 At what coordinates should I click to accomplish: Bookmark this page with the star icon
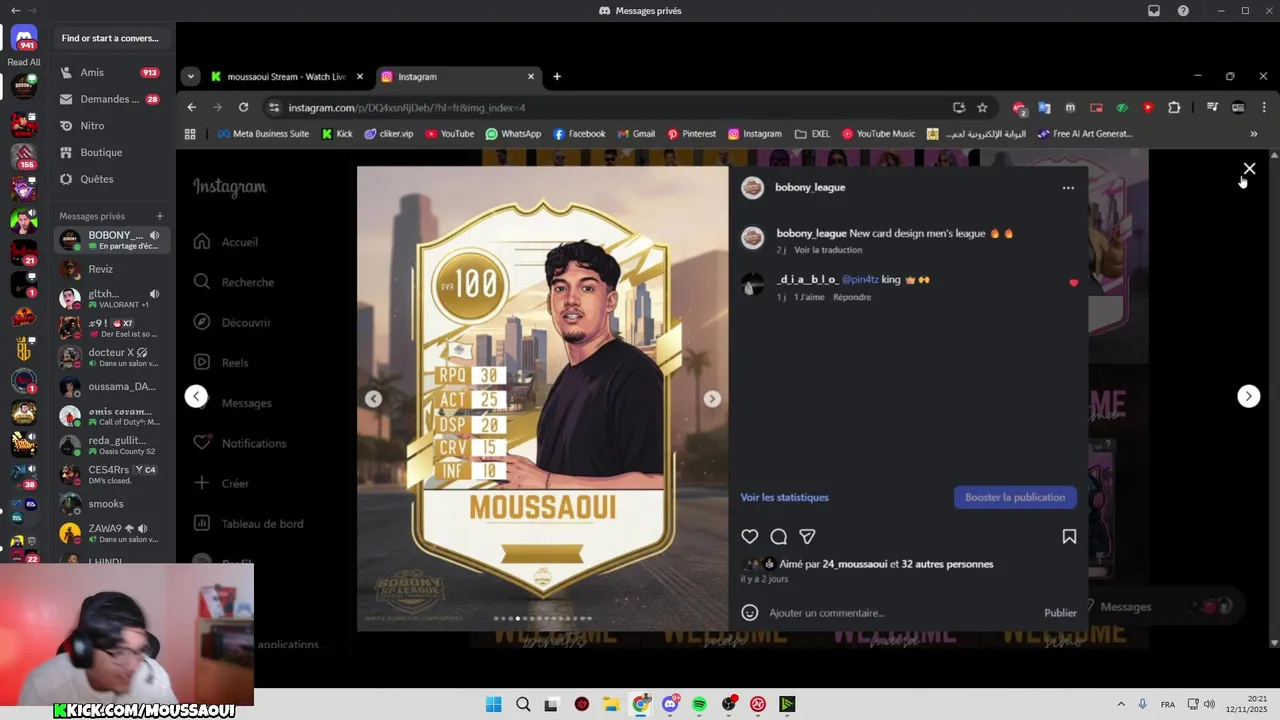pos(982,107)
